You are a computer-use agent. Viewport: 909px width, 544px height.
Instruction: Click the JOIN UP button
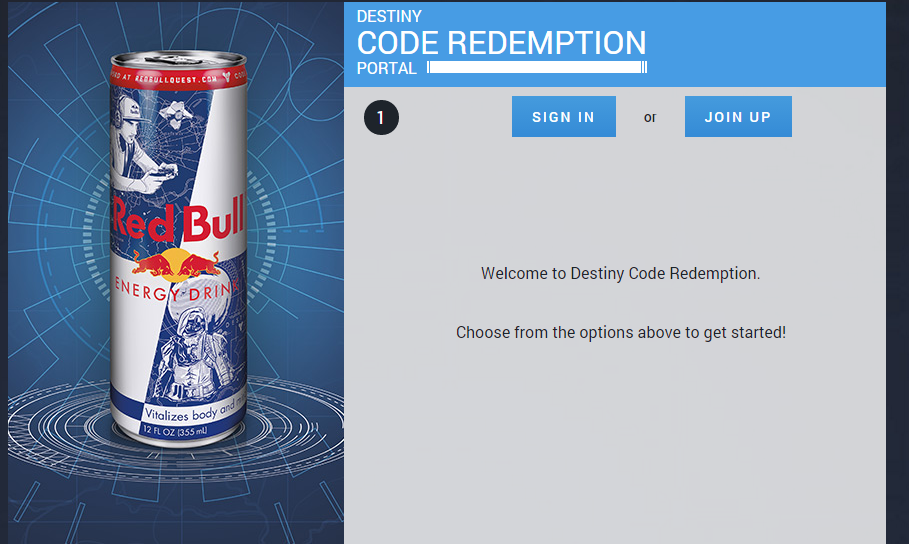click(x=738, y=117)
